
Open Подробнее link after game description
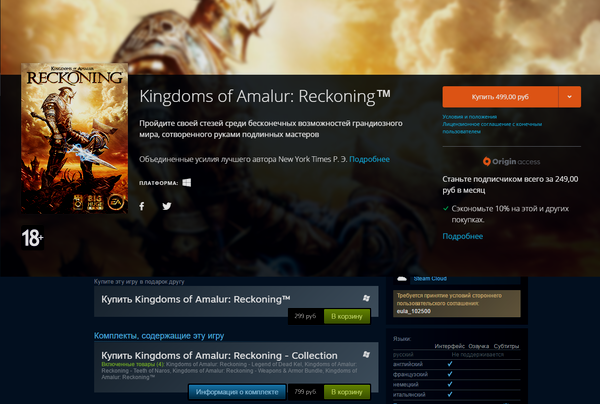pos(369,159)
